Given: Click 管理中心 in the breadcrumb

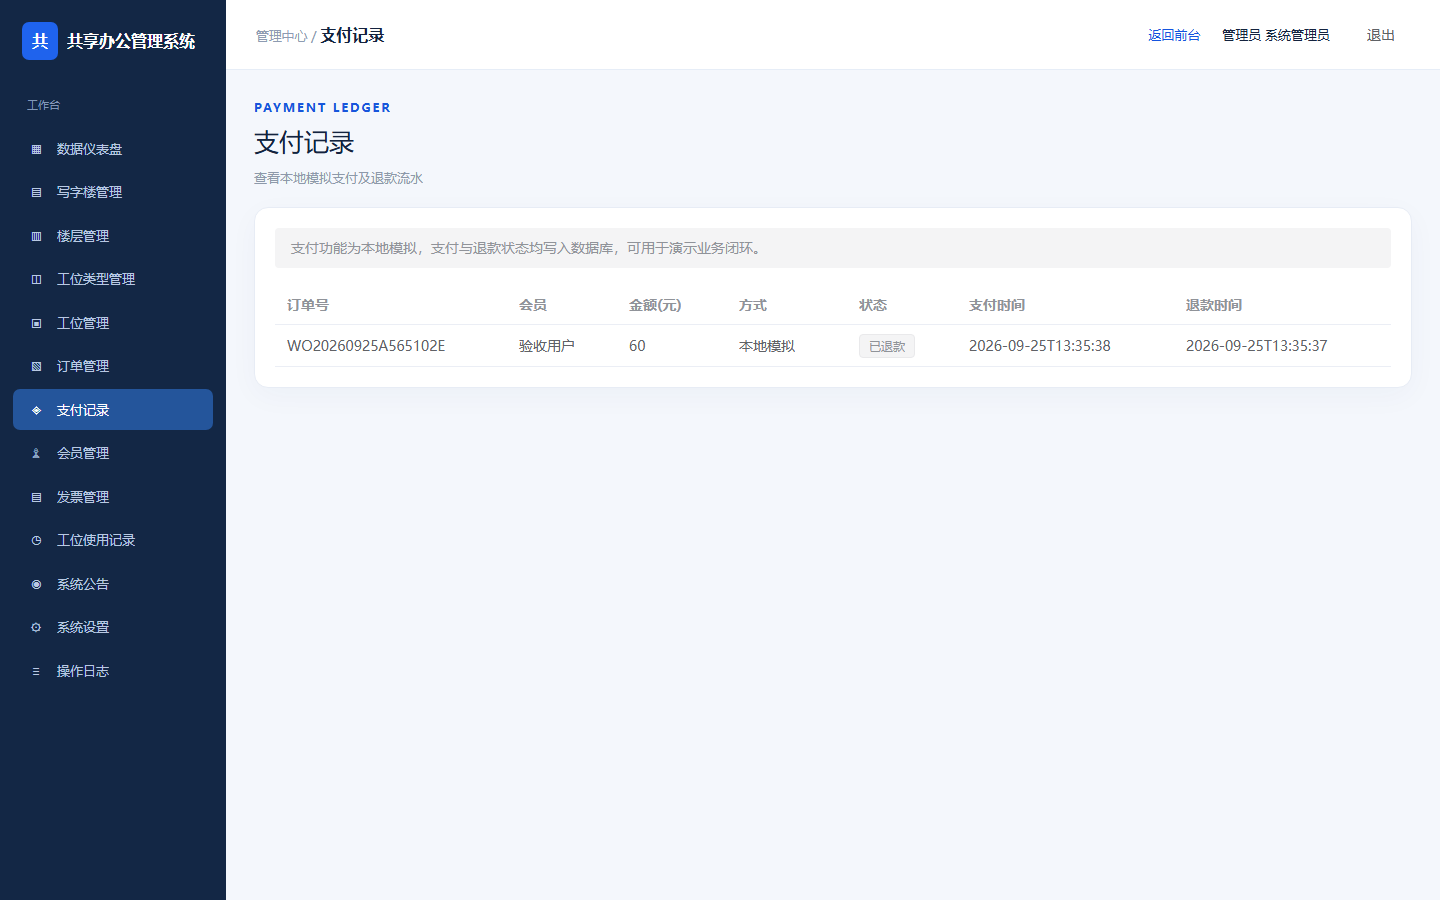Looking at the screenshot, I should [x=281, y=36].
